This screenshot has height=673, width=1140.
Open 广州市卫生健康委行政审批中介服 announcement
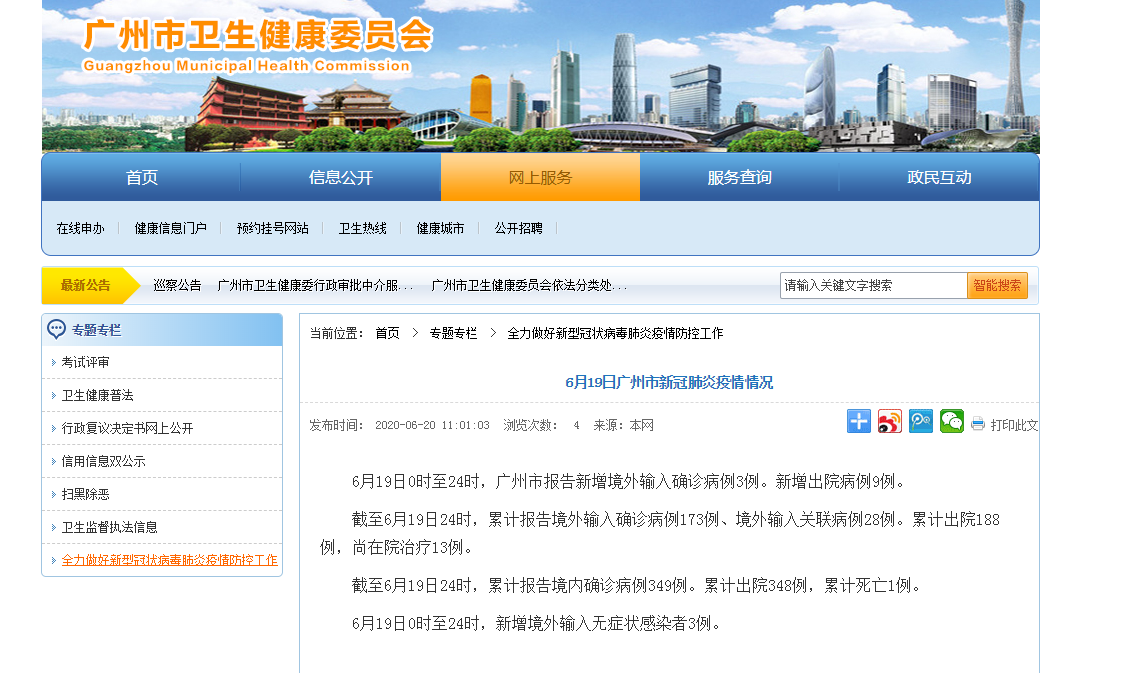[315, 286]
